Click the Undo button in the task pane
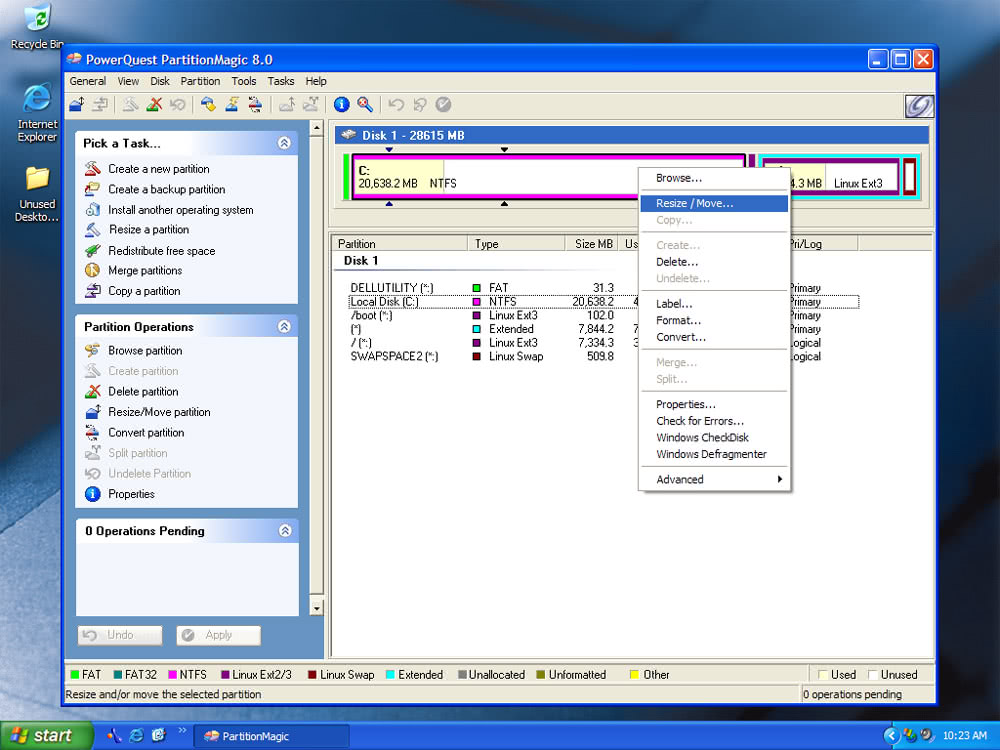Screen dimensions: 1000x750 point(120,635)
